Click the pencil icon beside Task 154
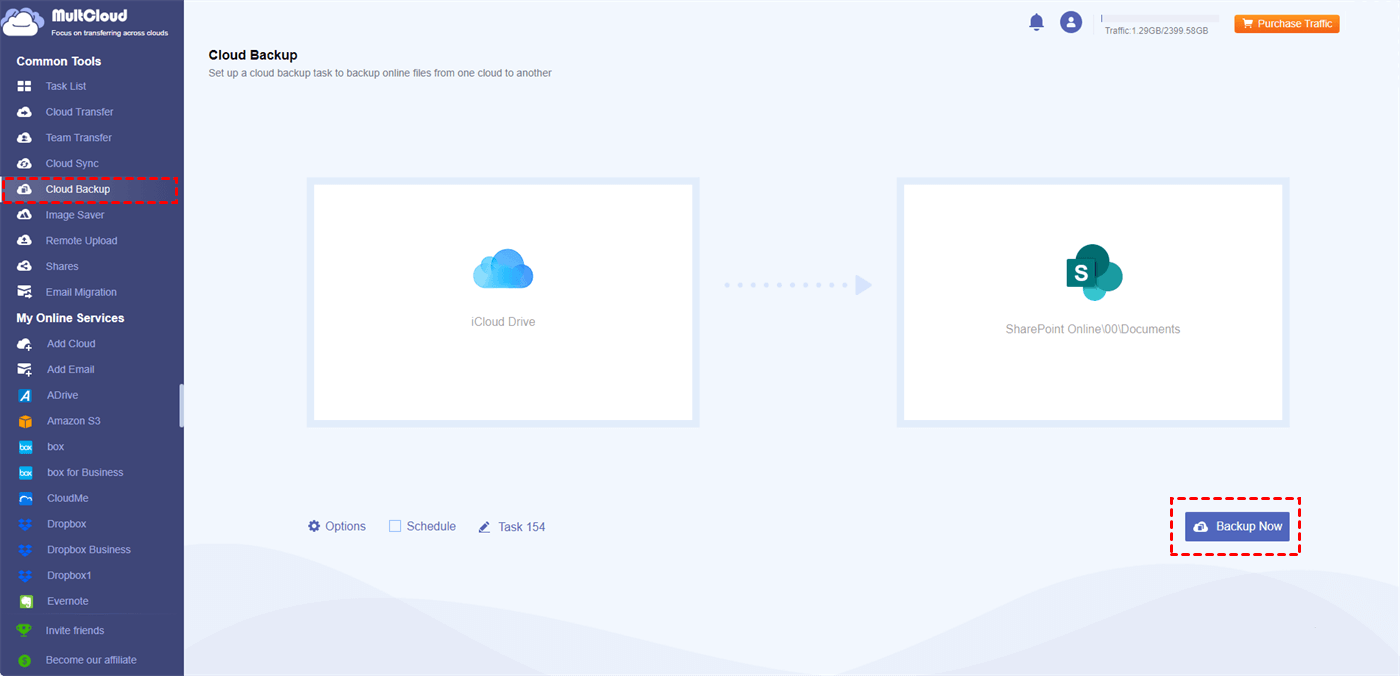The width and height of the screenshot is (1400, 676). click(484, 527)
